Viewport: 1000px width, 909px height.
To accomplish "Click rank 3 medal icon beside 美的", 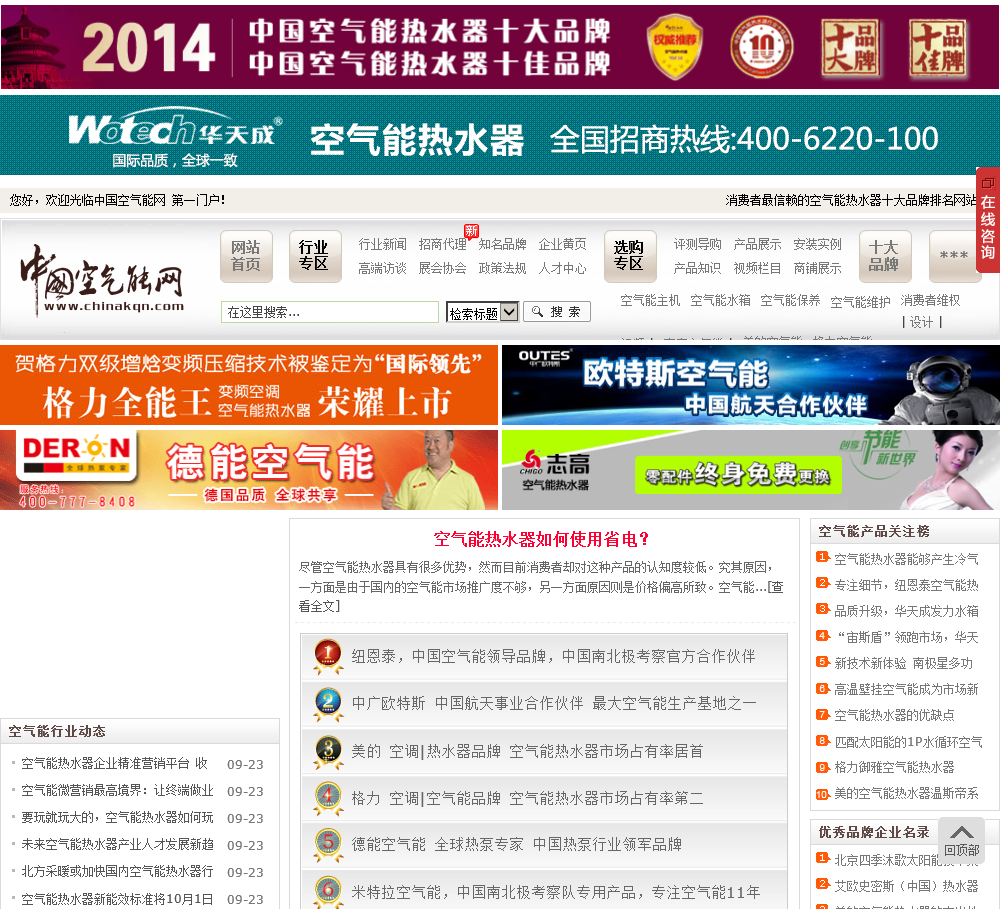I will point(328,751).
